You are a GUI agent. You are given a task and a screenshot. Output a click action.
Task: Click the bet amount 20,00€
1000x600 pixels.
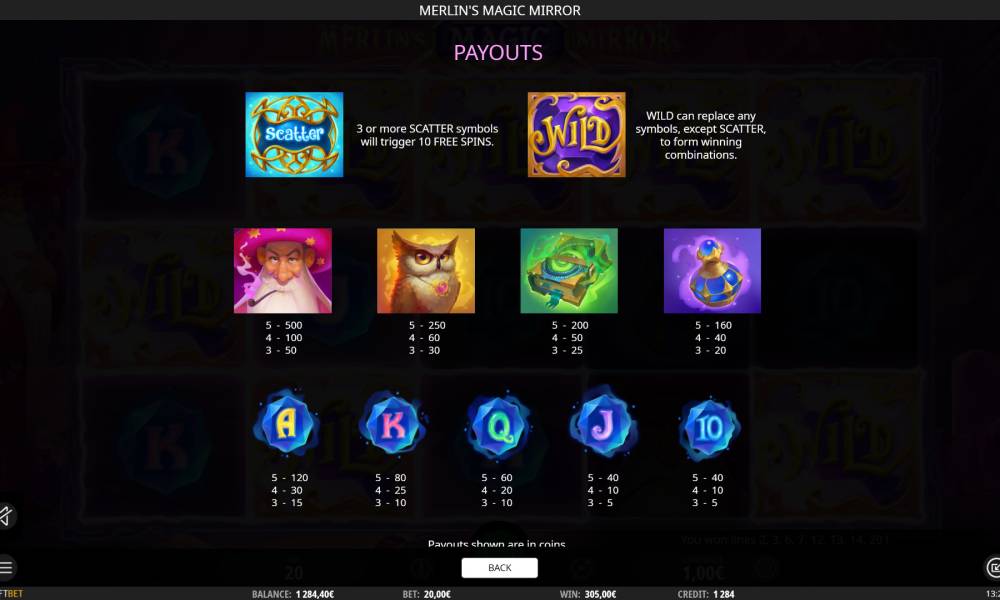pos(438,594)
